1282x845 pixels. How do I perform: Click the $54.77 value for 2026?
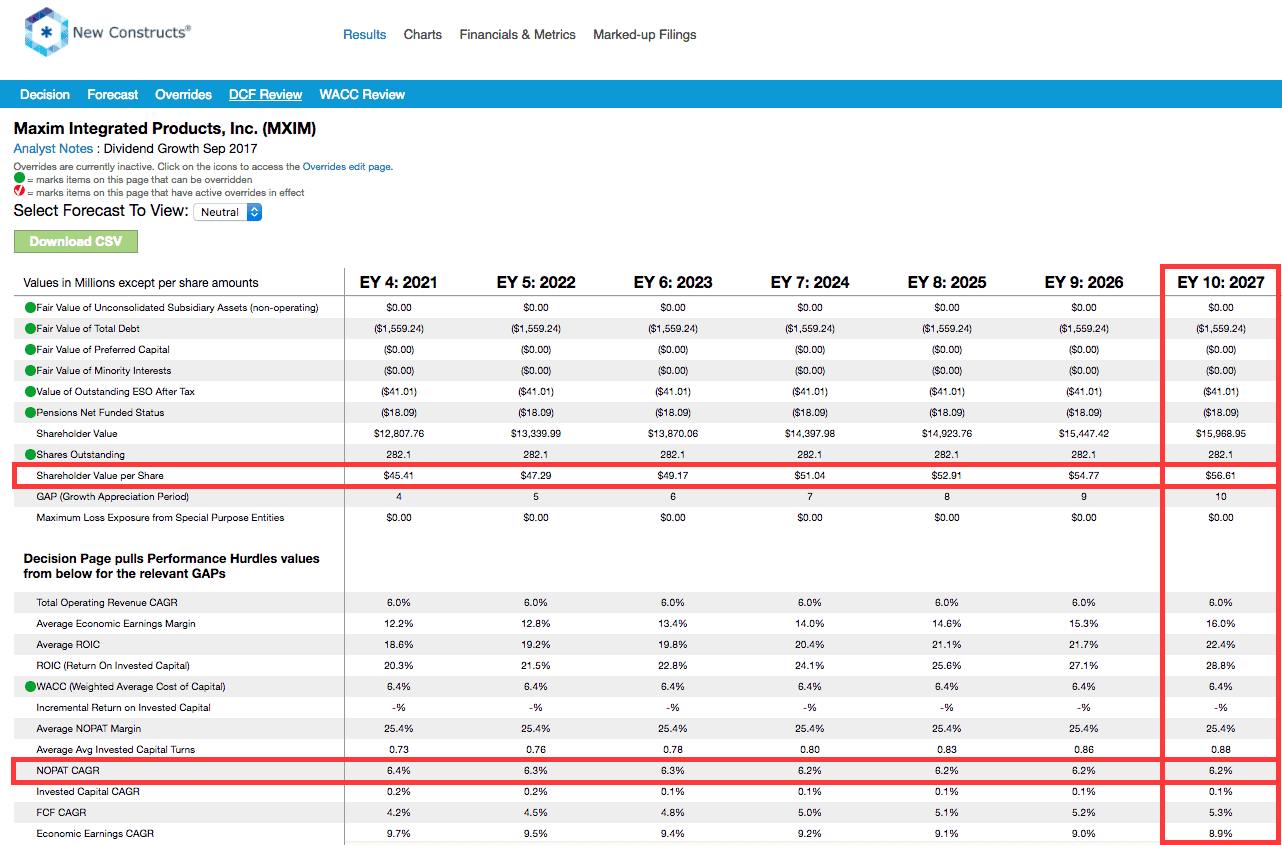point(1084,476)
